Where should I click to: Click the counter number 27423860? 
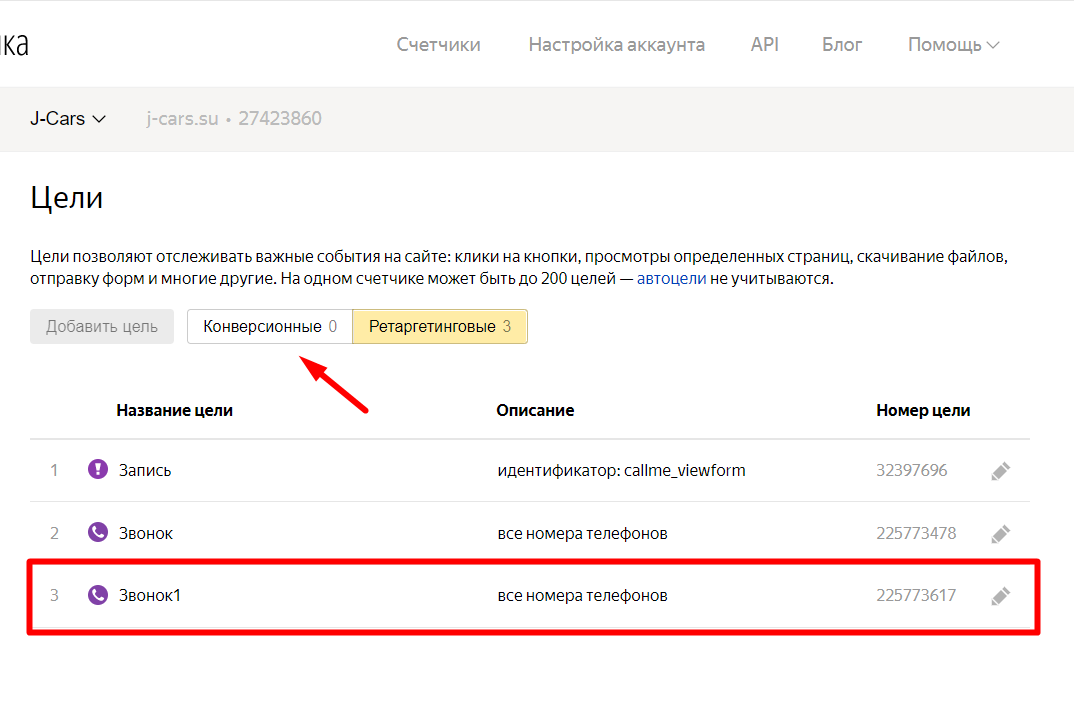coord(280,119)
